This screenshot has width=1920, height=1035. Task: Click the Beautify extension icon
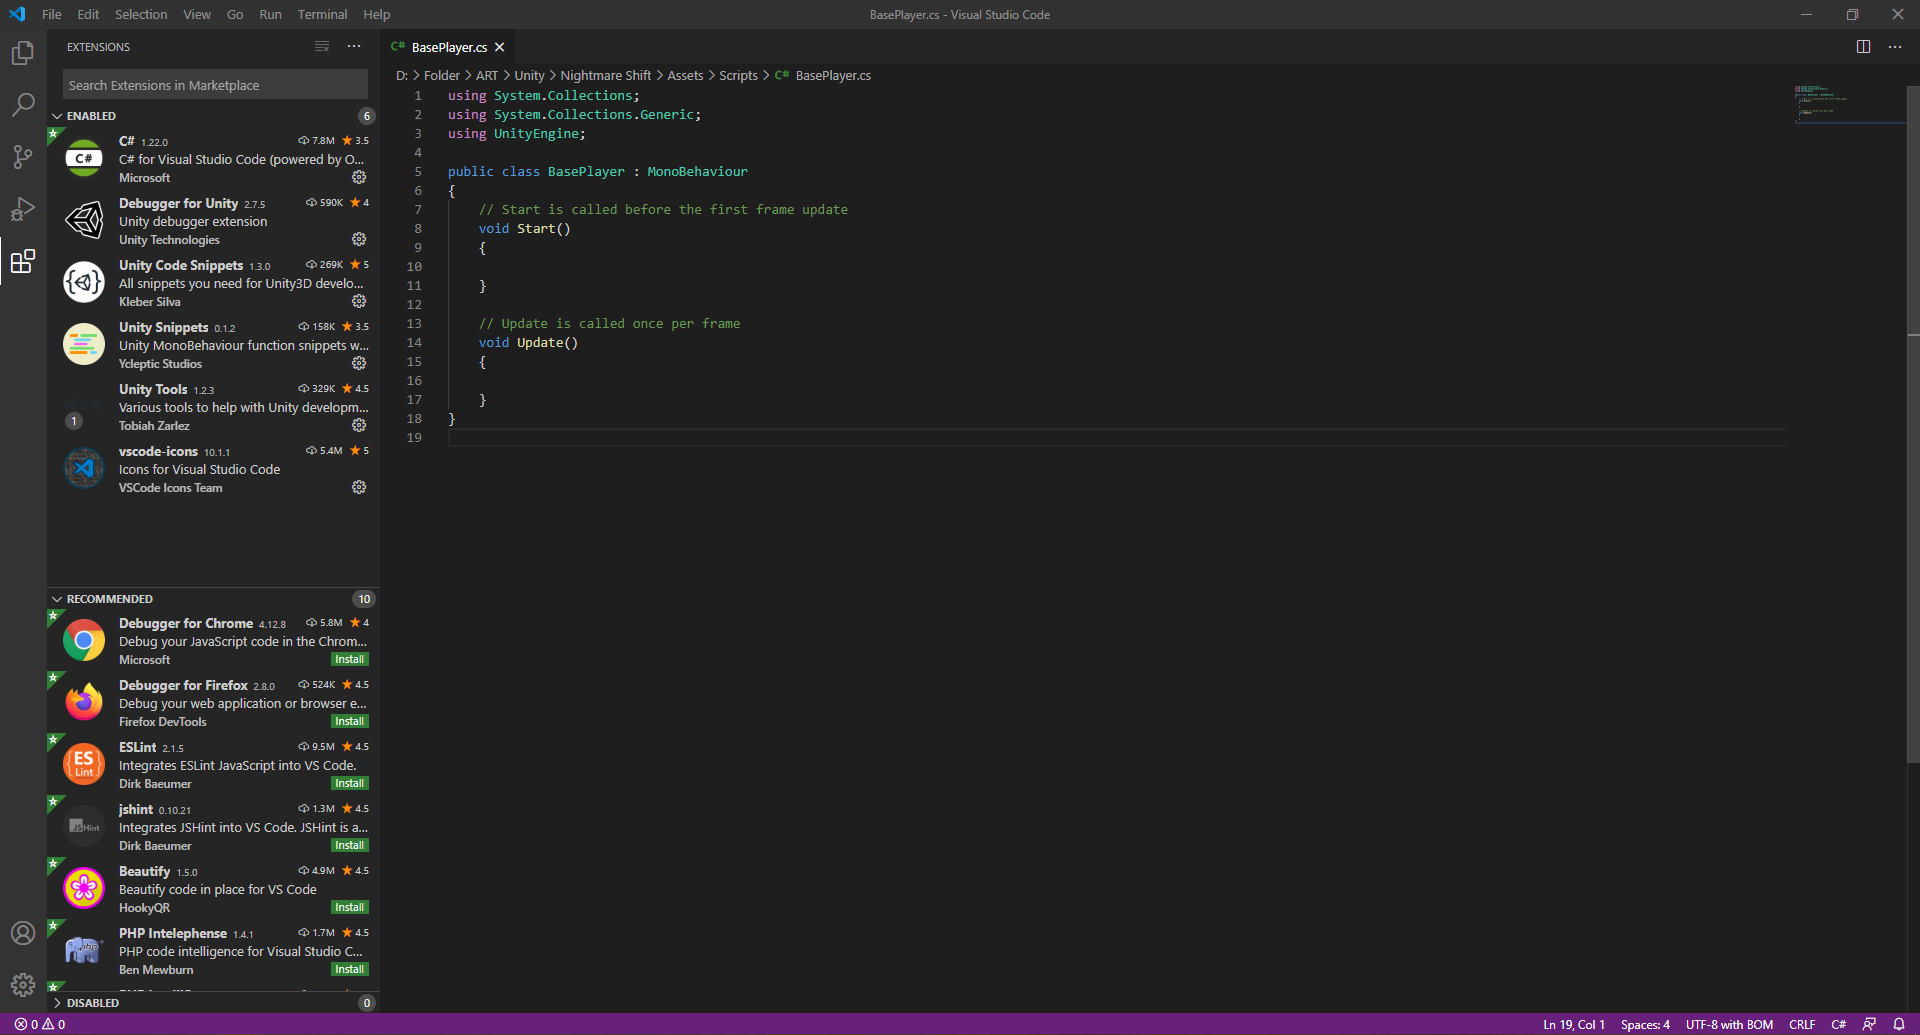84,888
